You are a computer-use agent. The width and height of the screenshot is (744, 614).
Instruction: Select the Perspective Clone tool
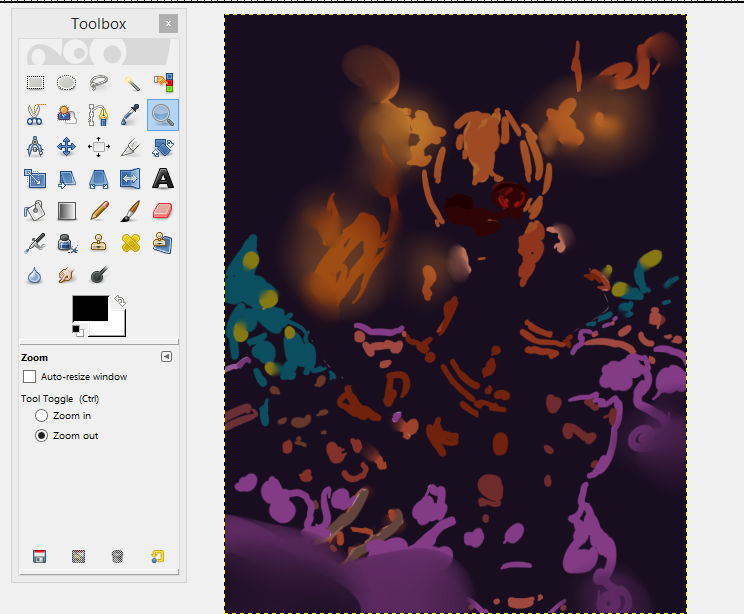(x=163, y=243)
